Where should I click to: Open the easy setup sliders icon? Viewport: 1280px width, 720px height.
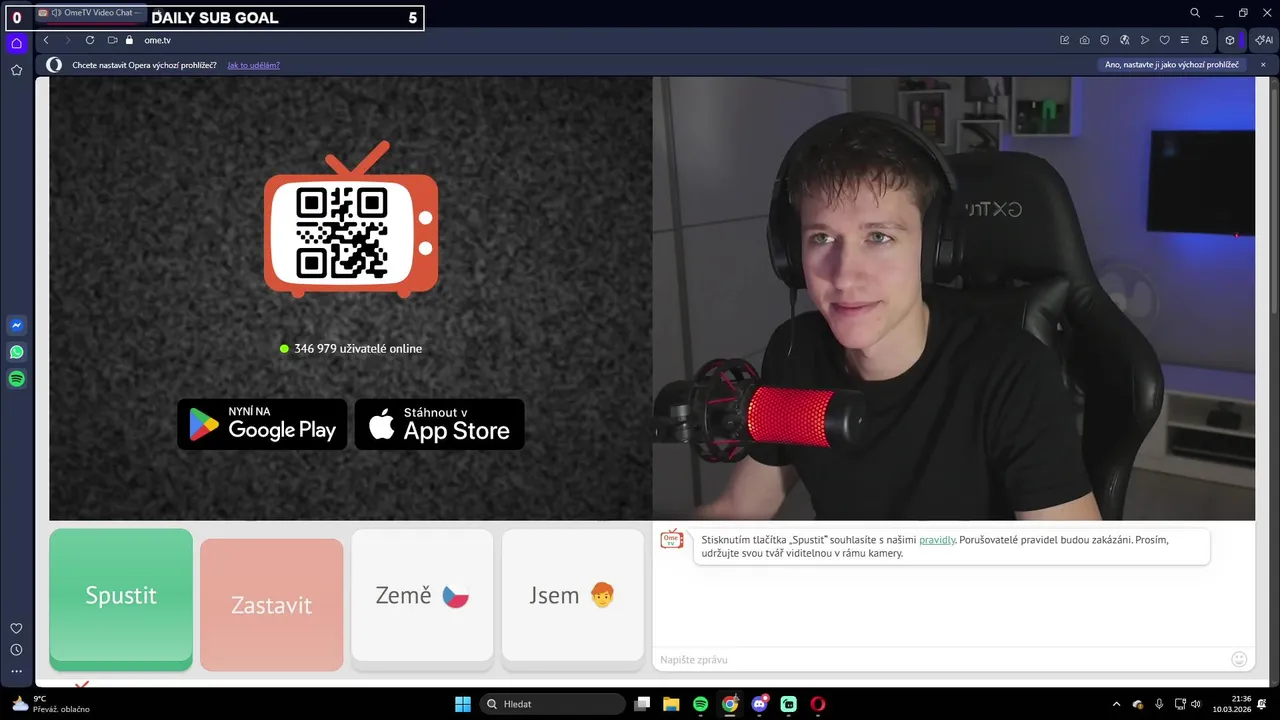point(1185,40)
